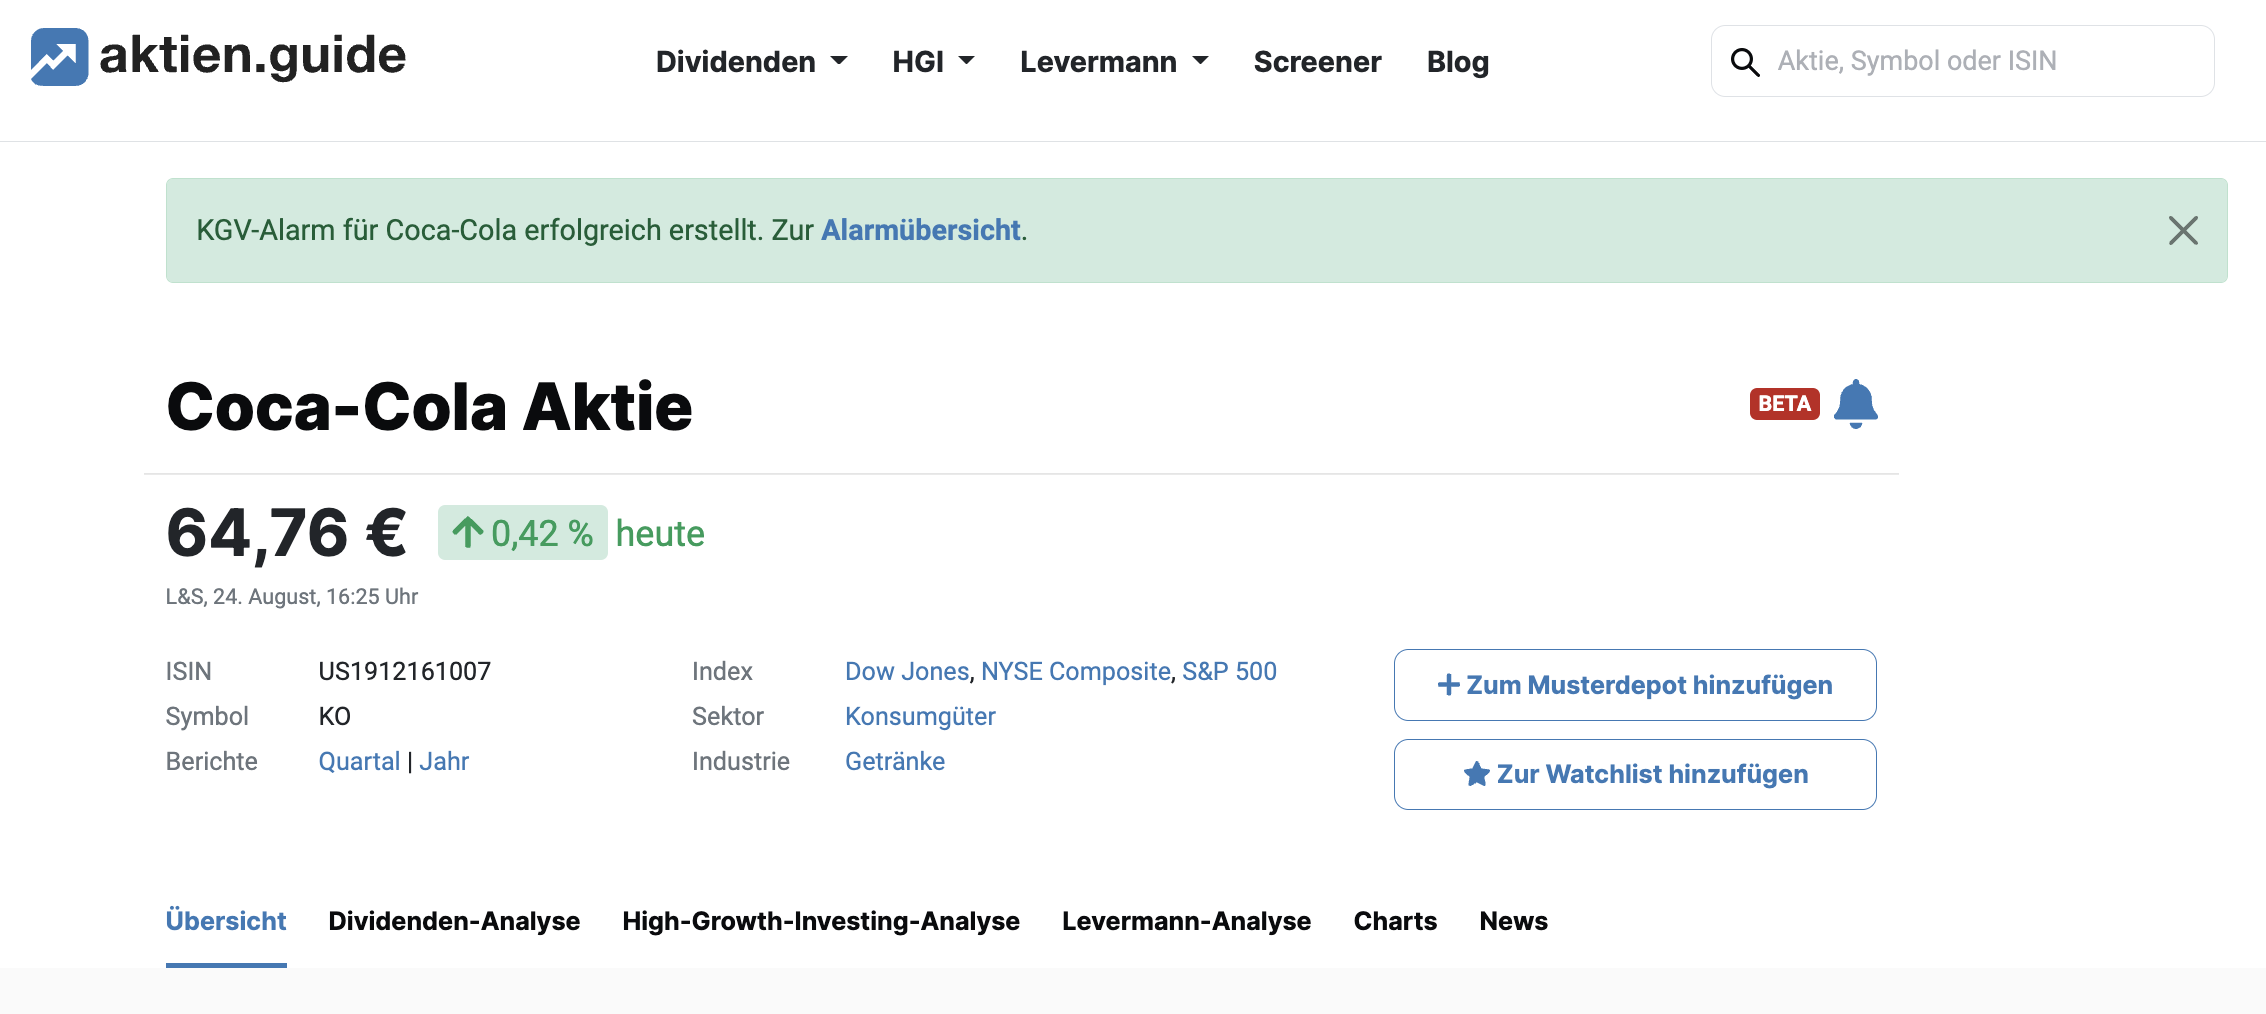The height and width of the screenshot is (1014, 2266).
Task: Switch to the Levermann-Analyse tab
Action: (x=1186, y=922)
